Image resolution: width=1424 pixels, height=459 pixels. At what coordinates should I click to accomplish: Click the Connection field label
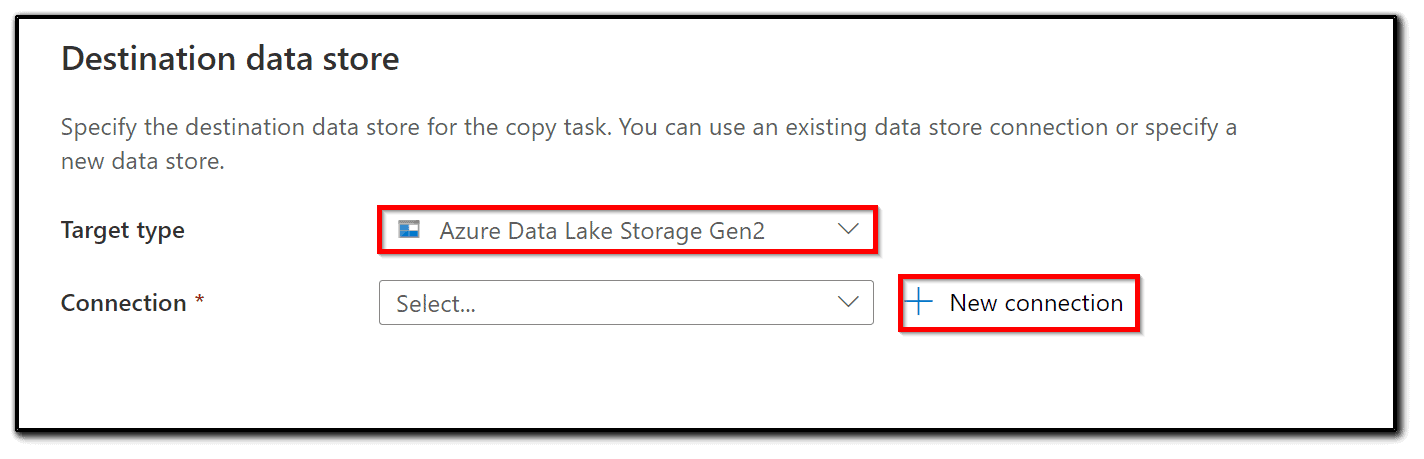[124, 303]
